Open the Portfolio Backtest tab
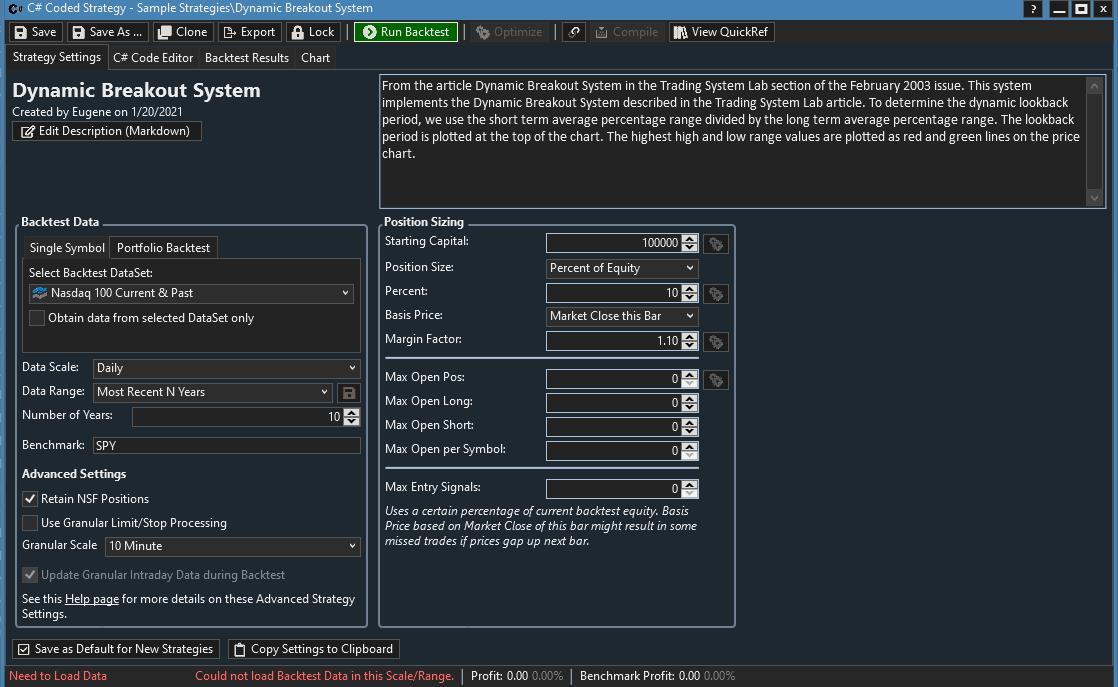Image resolution: width=1118 pixels, height=687 pixels. click(x=163, y=248)
